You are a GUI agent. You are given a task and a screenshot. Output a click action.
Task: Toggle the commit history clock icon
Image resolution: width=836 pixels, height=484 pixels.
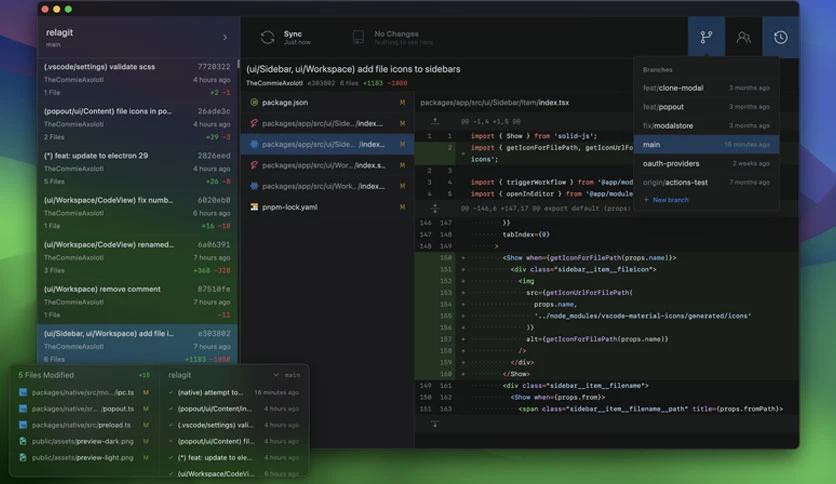[781, 37]
